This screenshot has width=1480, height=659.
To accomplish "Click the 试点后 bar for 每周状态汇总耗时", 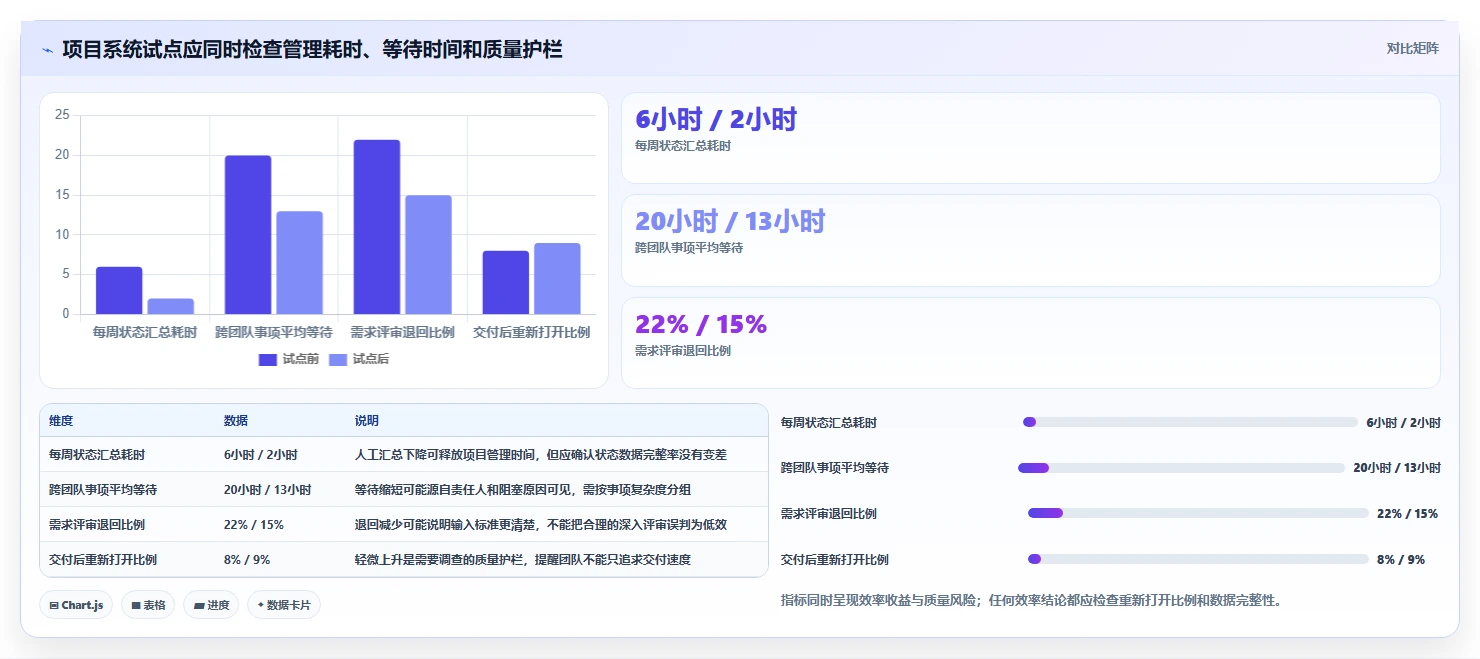I will (171, 307).
